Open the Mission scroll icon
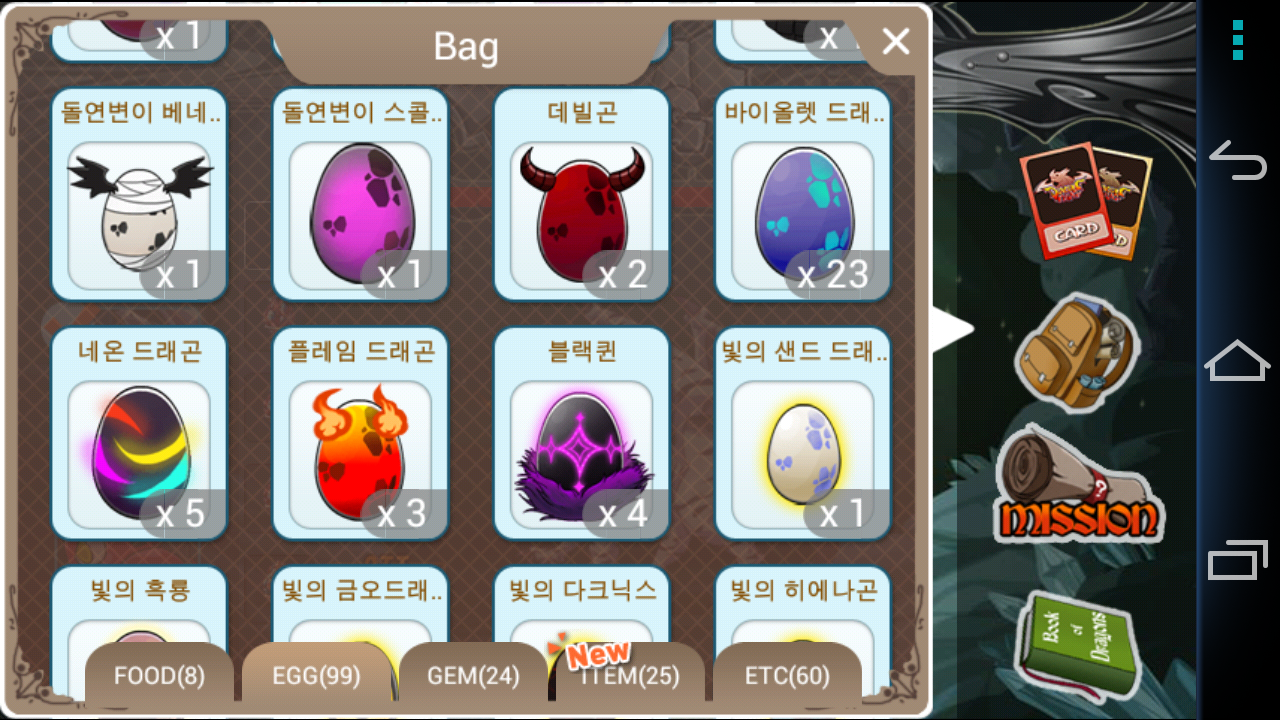Viewport: 1280px width, 720px height. [1080, 485]
